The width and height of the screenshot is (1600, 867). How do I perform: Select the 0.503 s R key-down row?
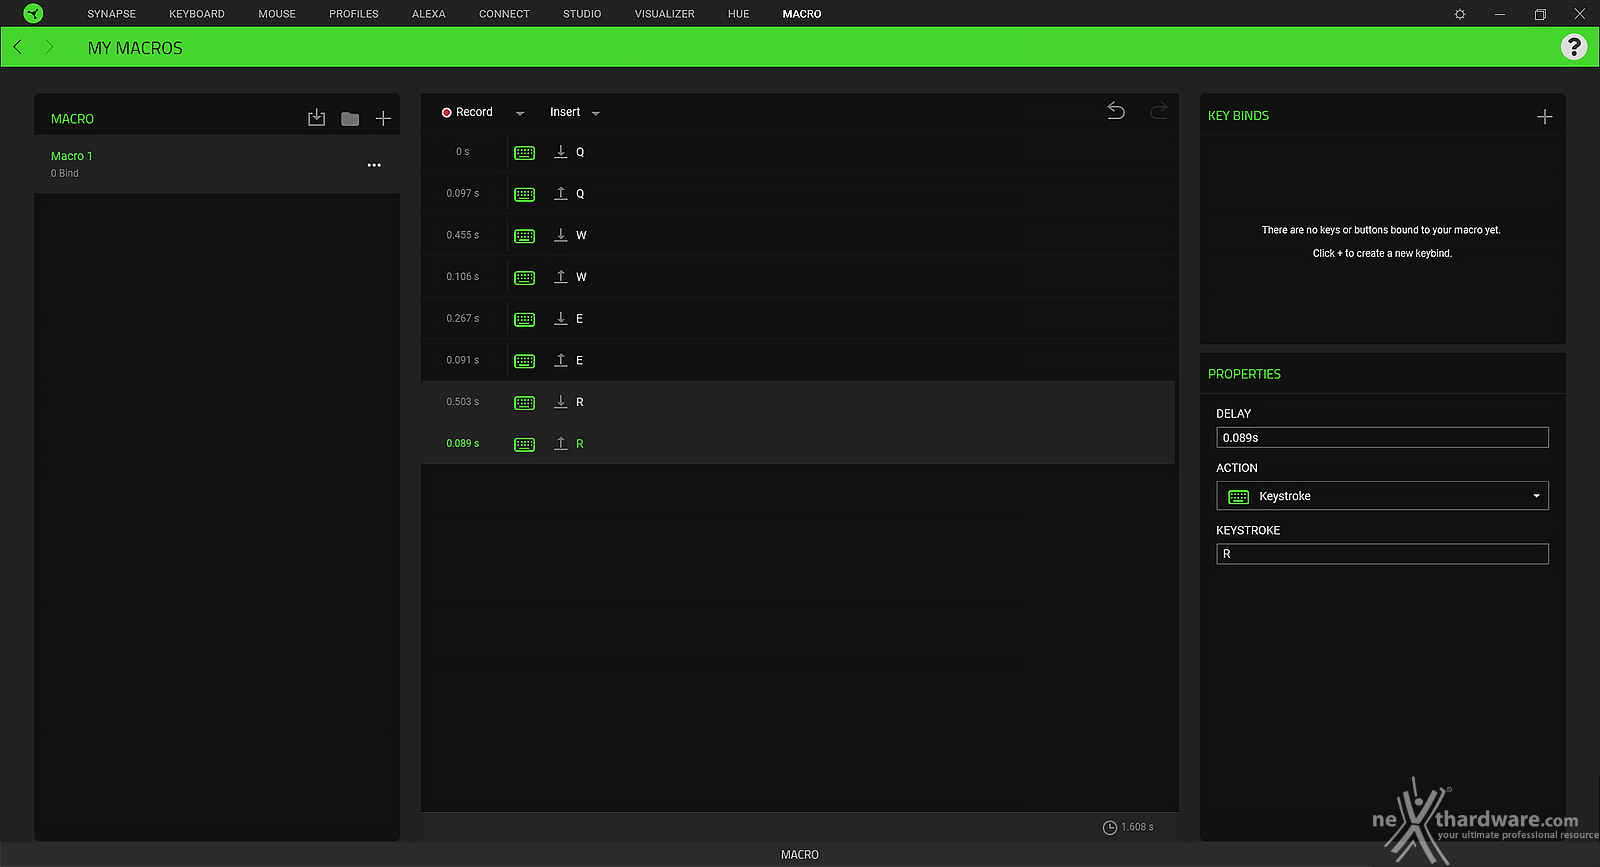point(798,402)
